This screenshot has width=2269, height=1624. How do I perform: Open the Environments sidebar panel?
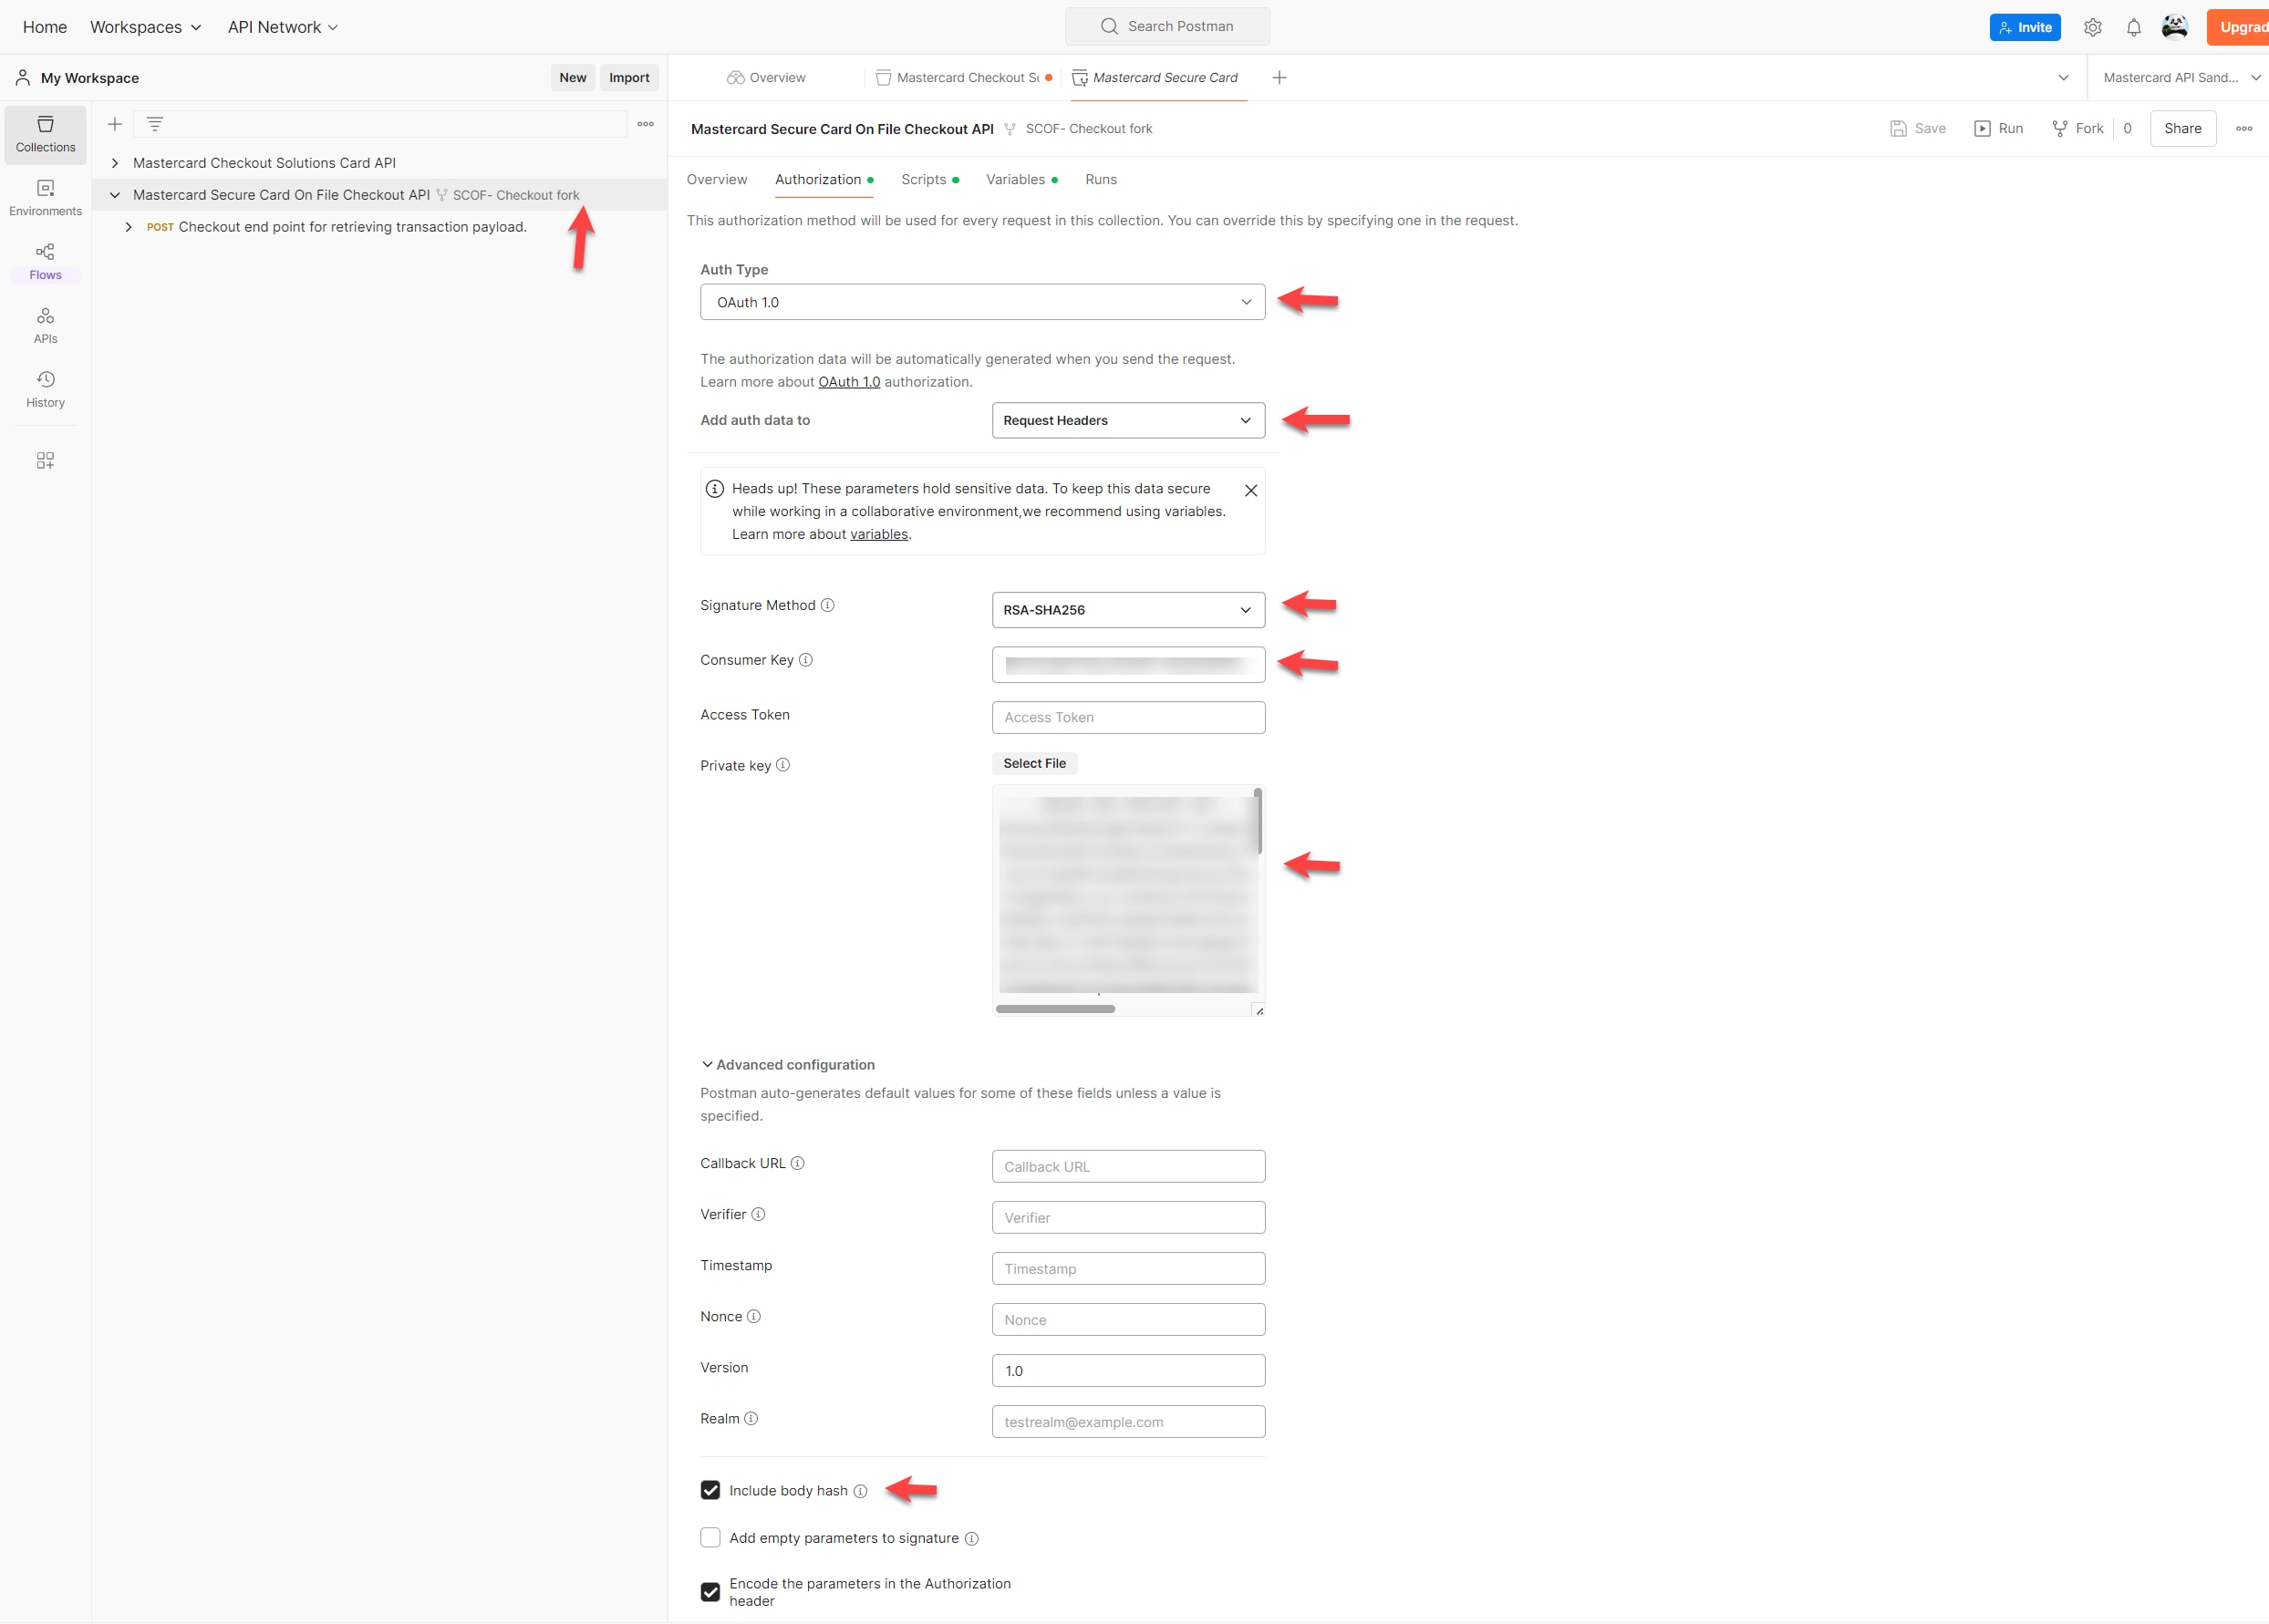point(45,198)
